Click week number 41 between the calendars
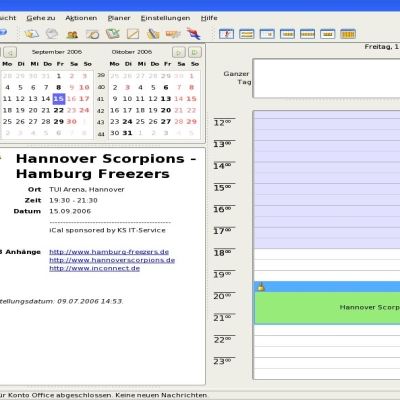This screenshot has width=400, height=400. click(x=101, y=99)
